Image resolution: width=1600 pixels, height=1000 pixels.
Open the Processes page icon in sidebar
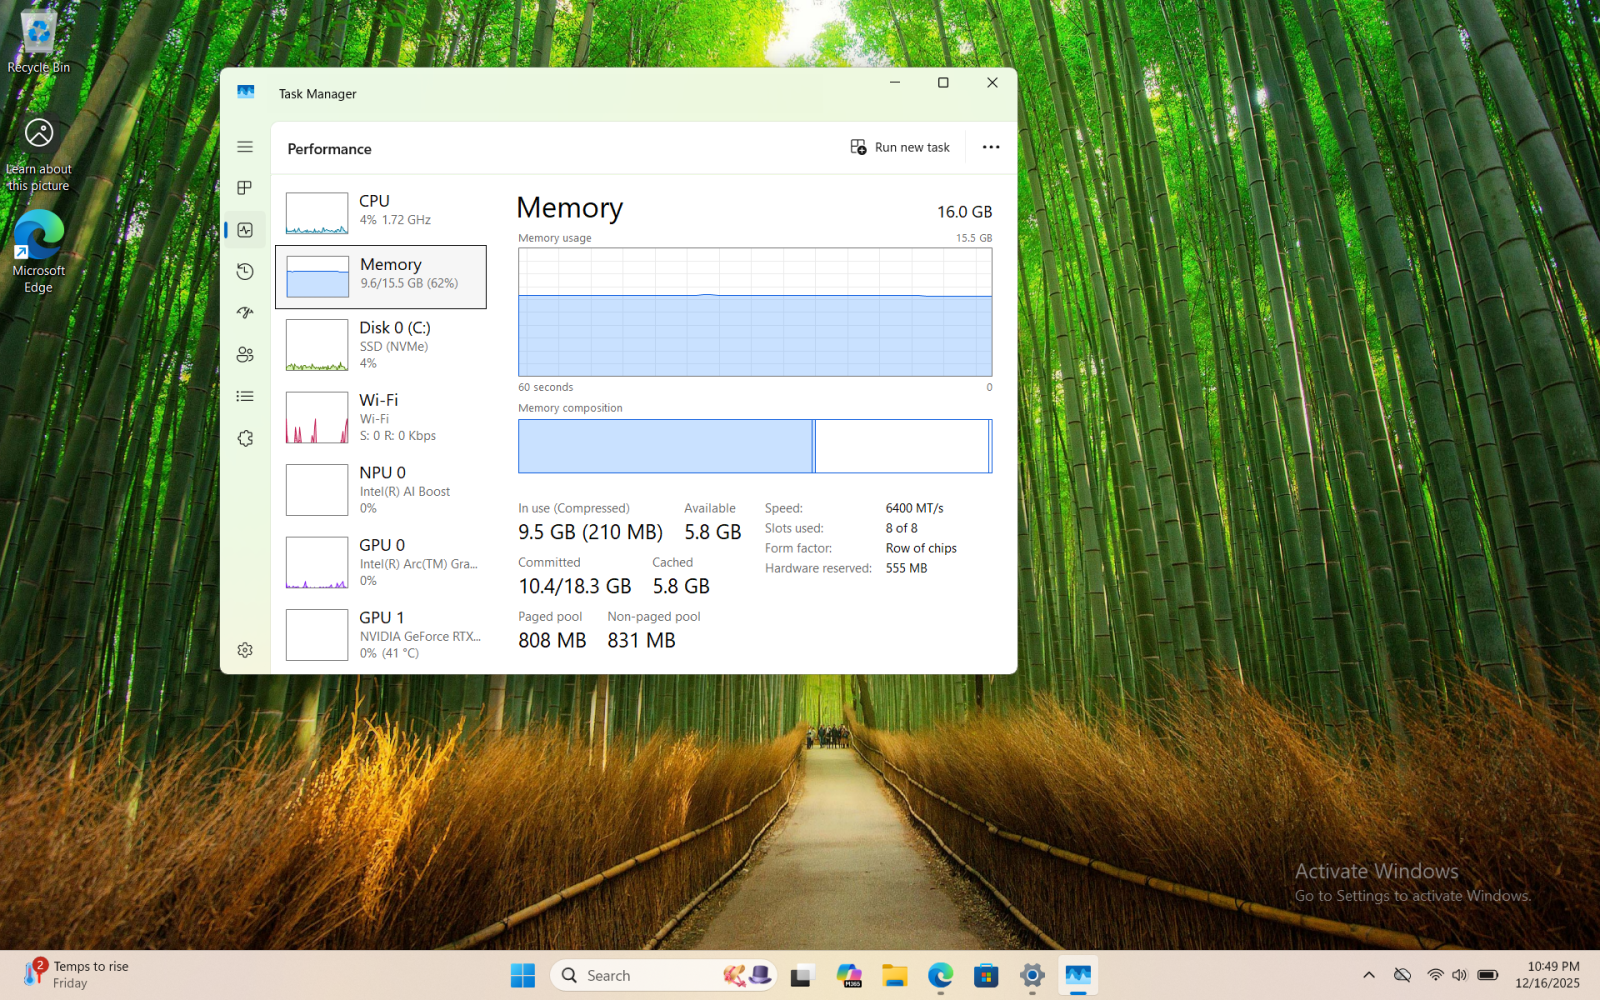pyautogui.click(x=245, y=188)
